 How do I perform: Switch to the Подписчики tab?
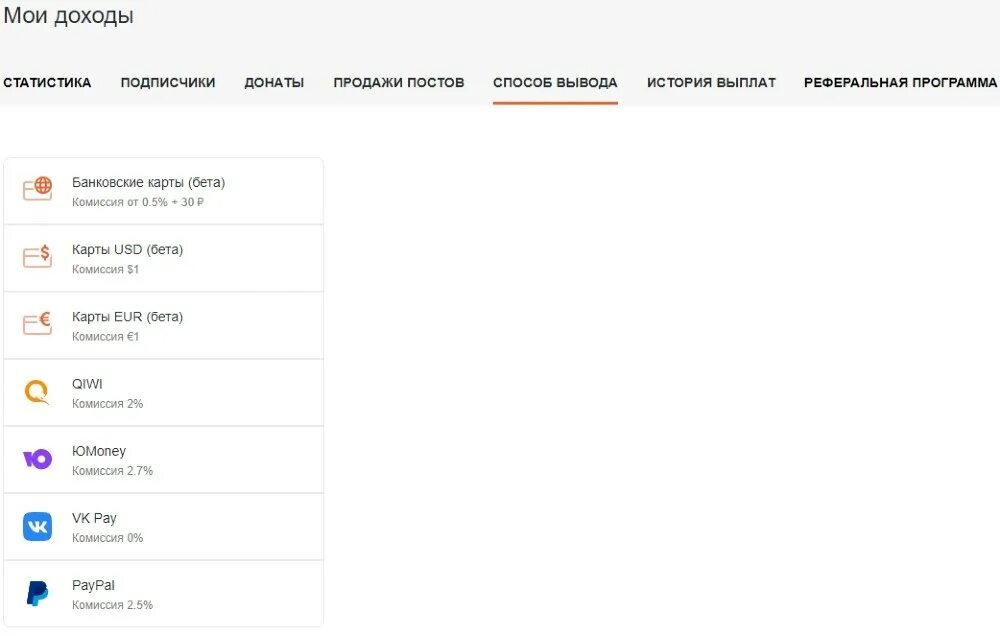point(168,82)
